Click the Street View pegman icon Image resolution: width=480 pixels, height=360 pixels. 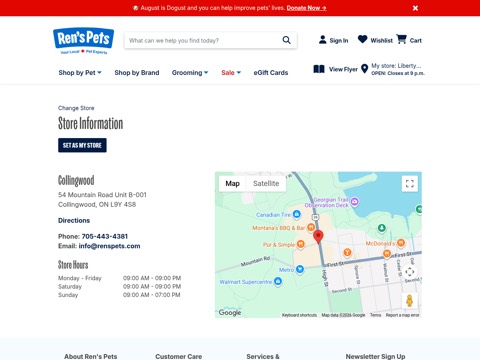click(x=410, y=301)
